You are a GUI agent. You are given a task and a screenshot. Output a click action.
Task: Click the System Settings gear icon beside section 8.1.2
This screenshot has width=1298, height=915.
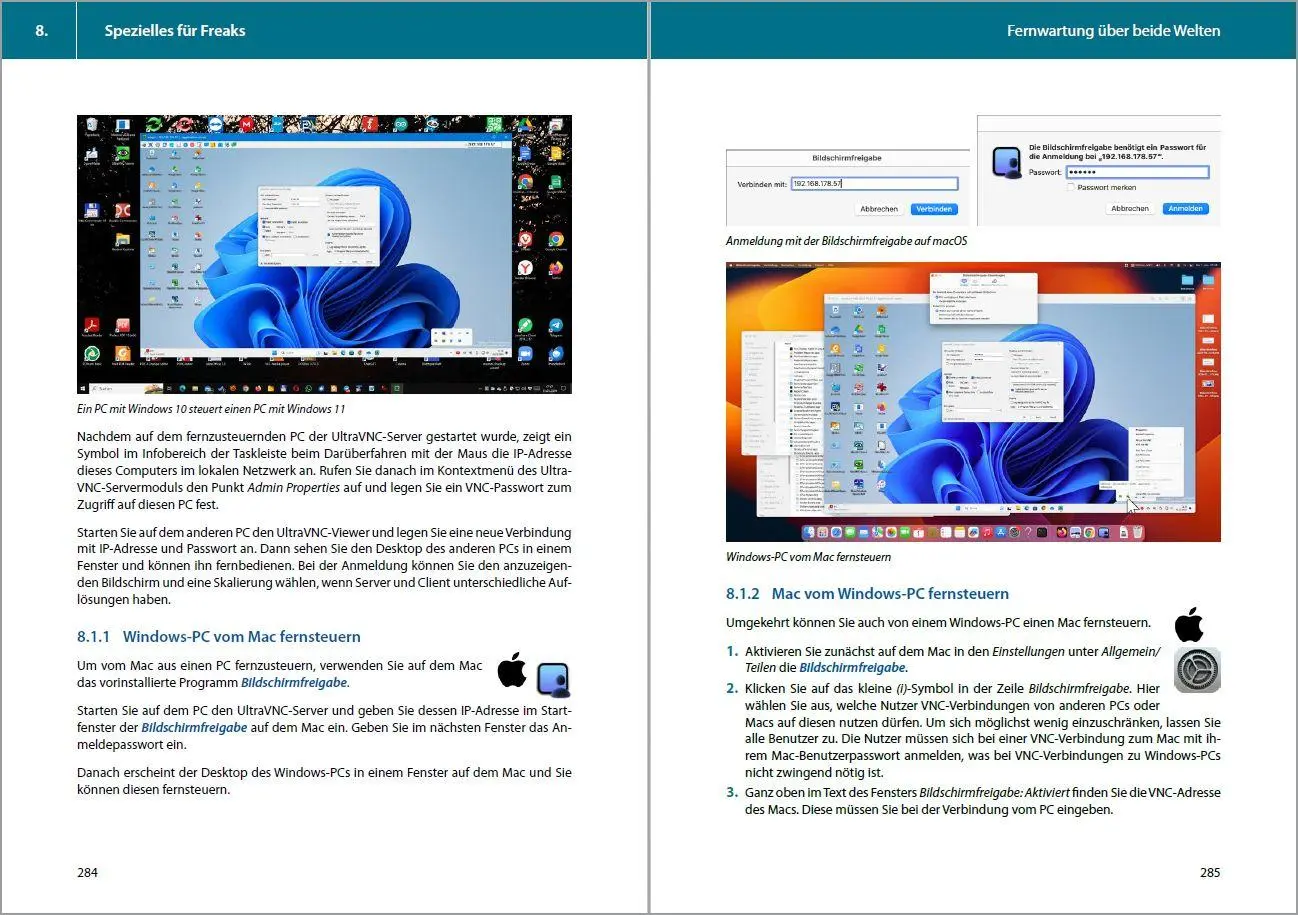[x=1197, y=670]
